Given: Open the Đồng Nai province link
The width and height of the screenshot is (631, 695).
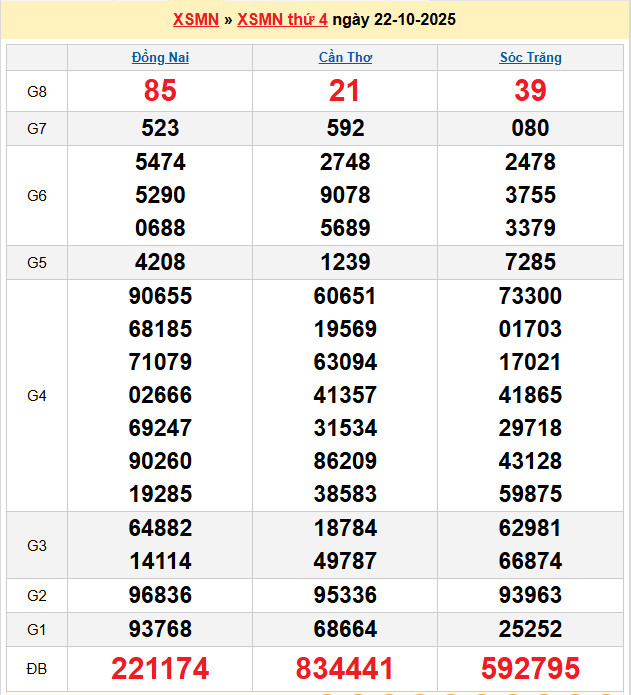Looking at the screenshot, I should point(160,58).
